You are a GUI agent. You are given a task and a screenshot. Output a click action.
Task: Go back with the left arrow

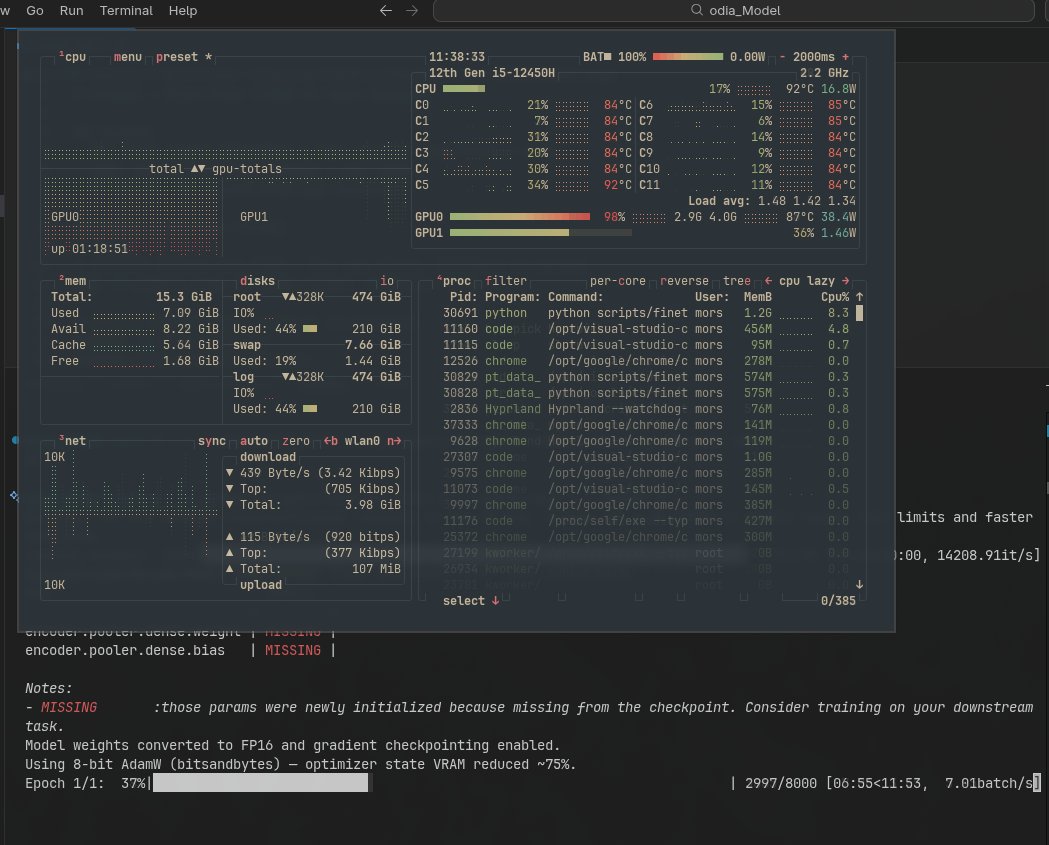point(385,11)
